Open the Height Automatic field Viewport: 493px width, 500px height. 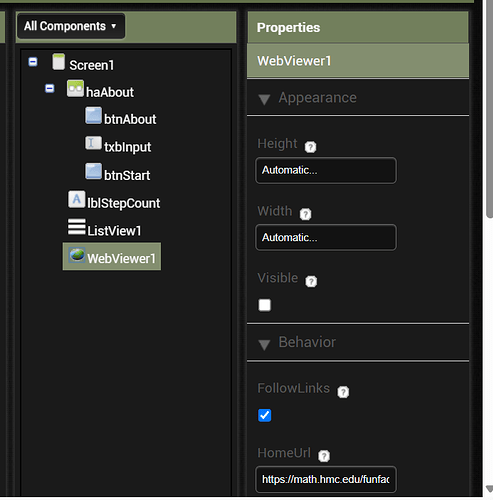[x=326, y=171]
